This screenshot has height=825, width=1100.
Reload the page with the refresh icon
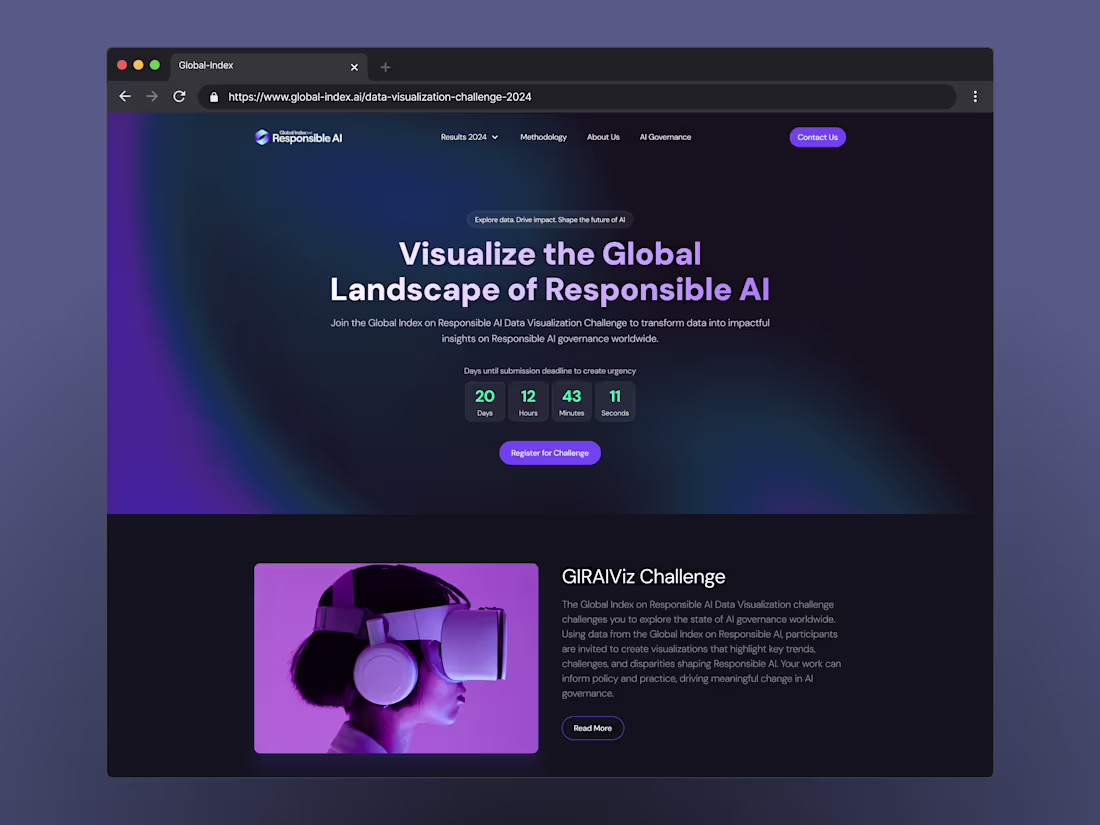click(180, 96)
